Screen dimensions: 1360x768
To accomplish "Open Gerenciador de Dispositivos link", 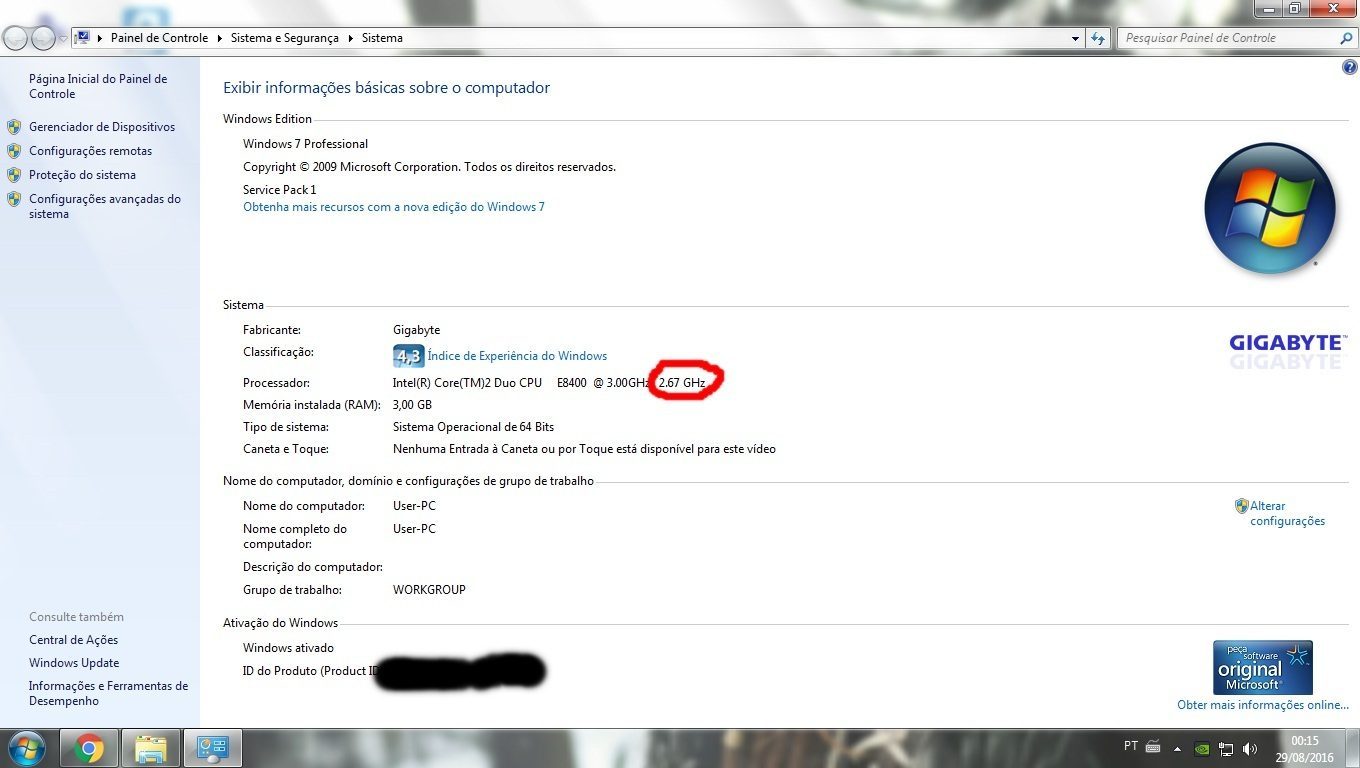I will click(102, 127).
